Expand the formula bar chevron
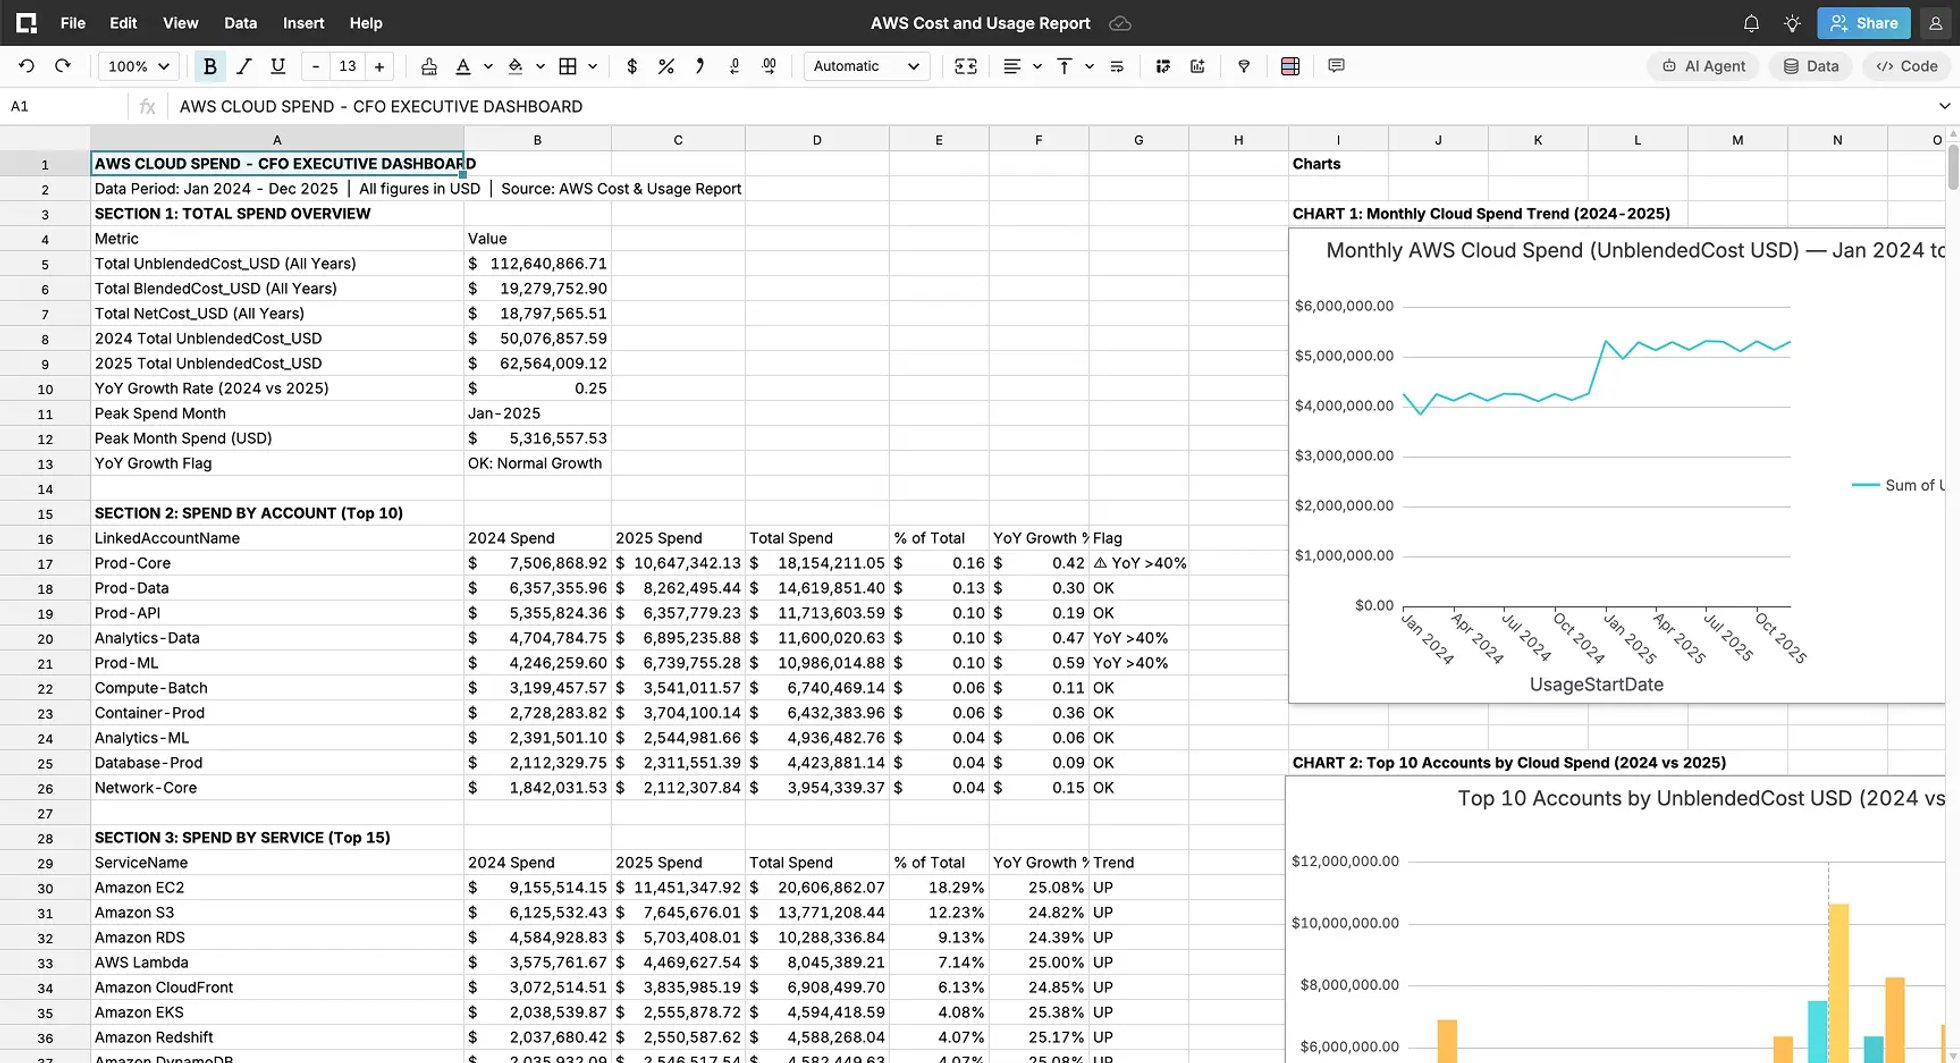 click(x=1944, y=106)
